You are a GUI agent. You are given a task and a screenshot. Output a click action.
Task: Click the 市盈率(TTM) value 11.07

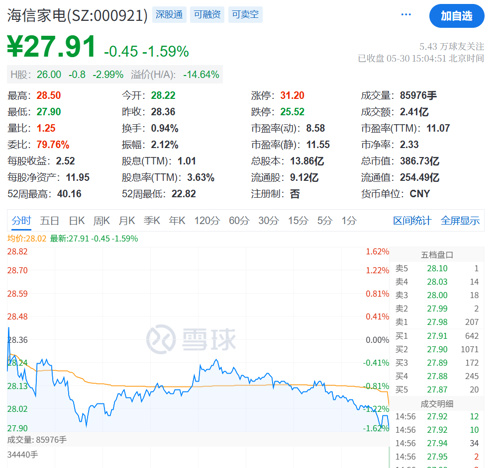pyautogui.click(x=438, y=128)
